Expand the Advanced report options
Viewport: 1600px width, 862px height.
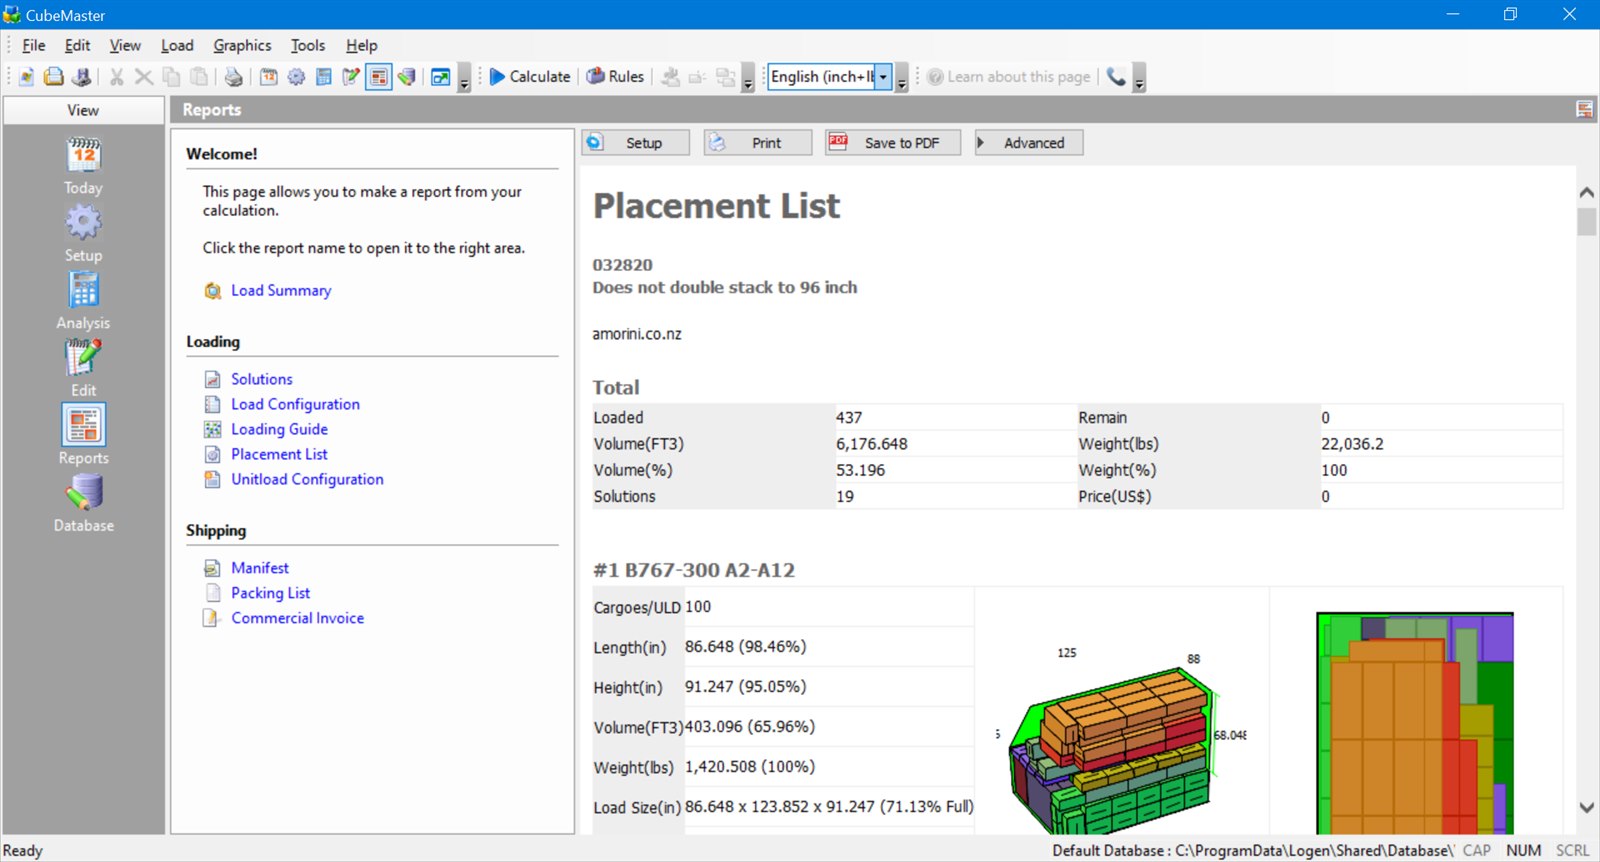tap(1029, 143)
